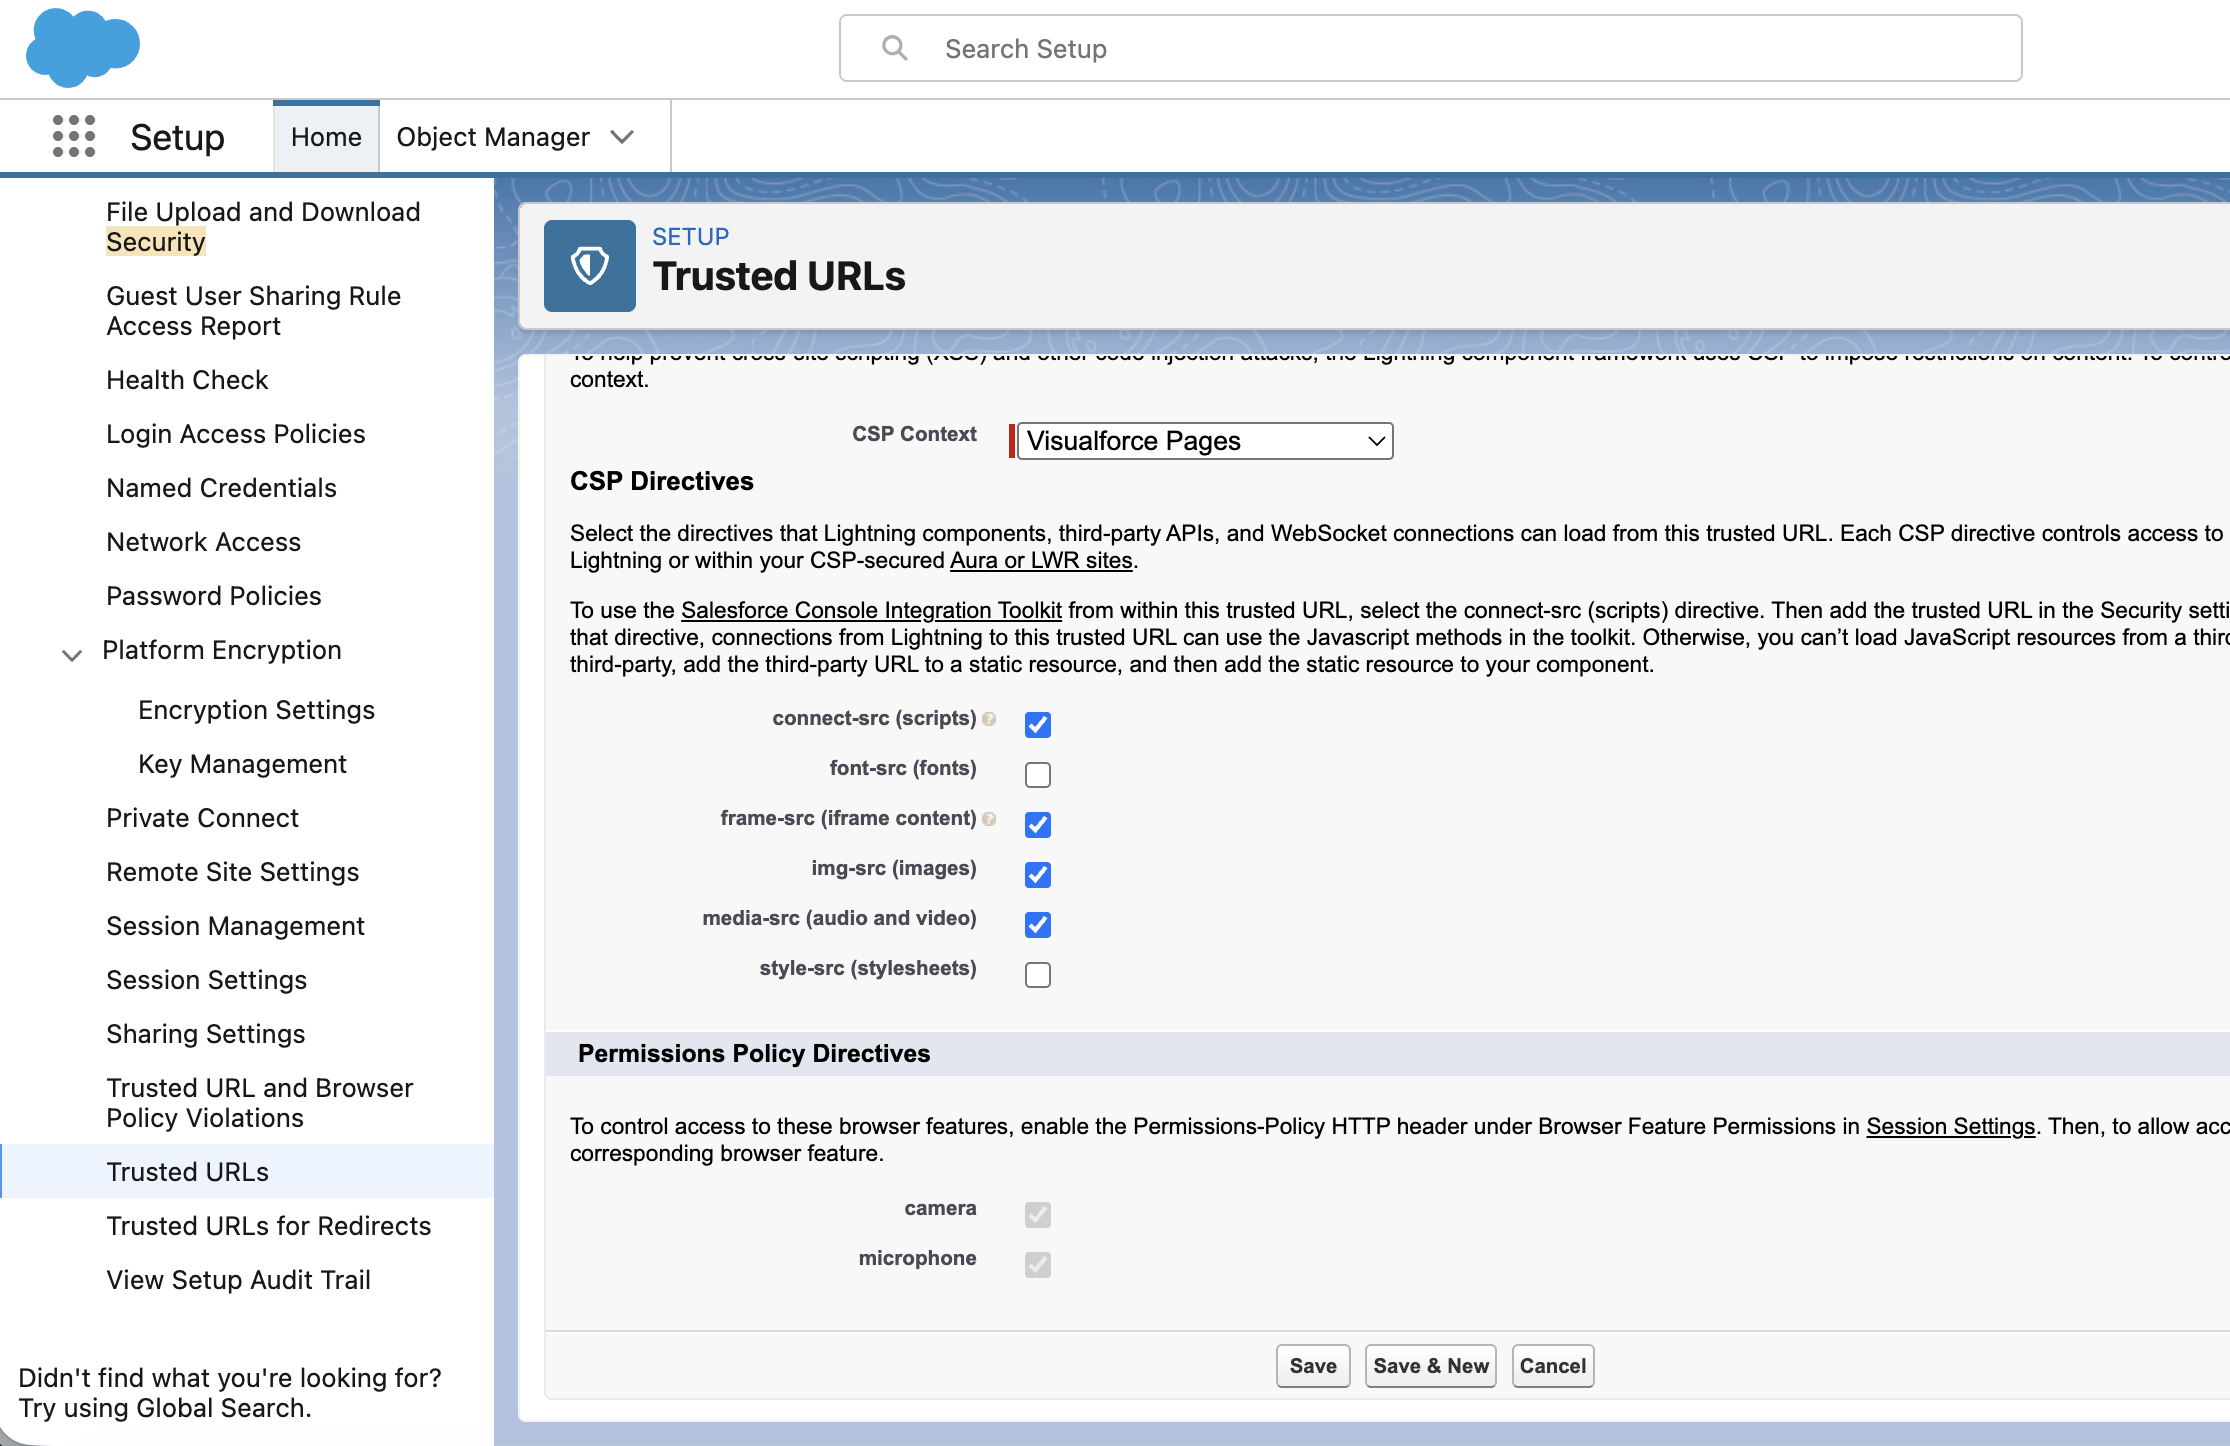Open Encryption Settings
Viewport: 2230px width, 1446px height.
click(257, 710)
